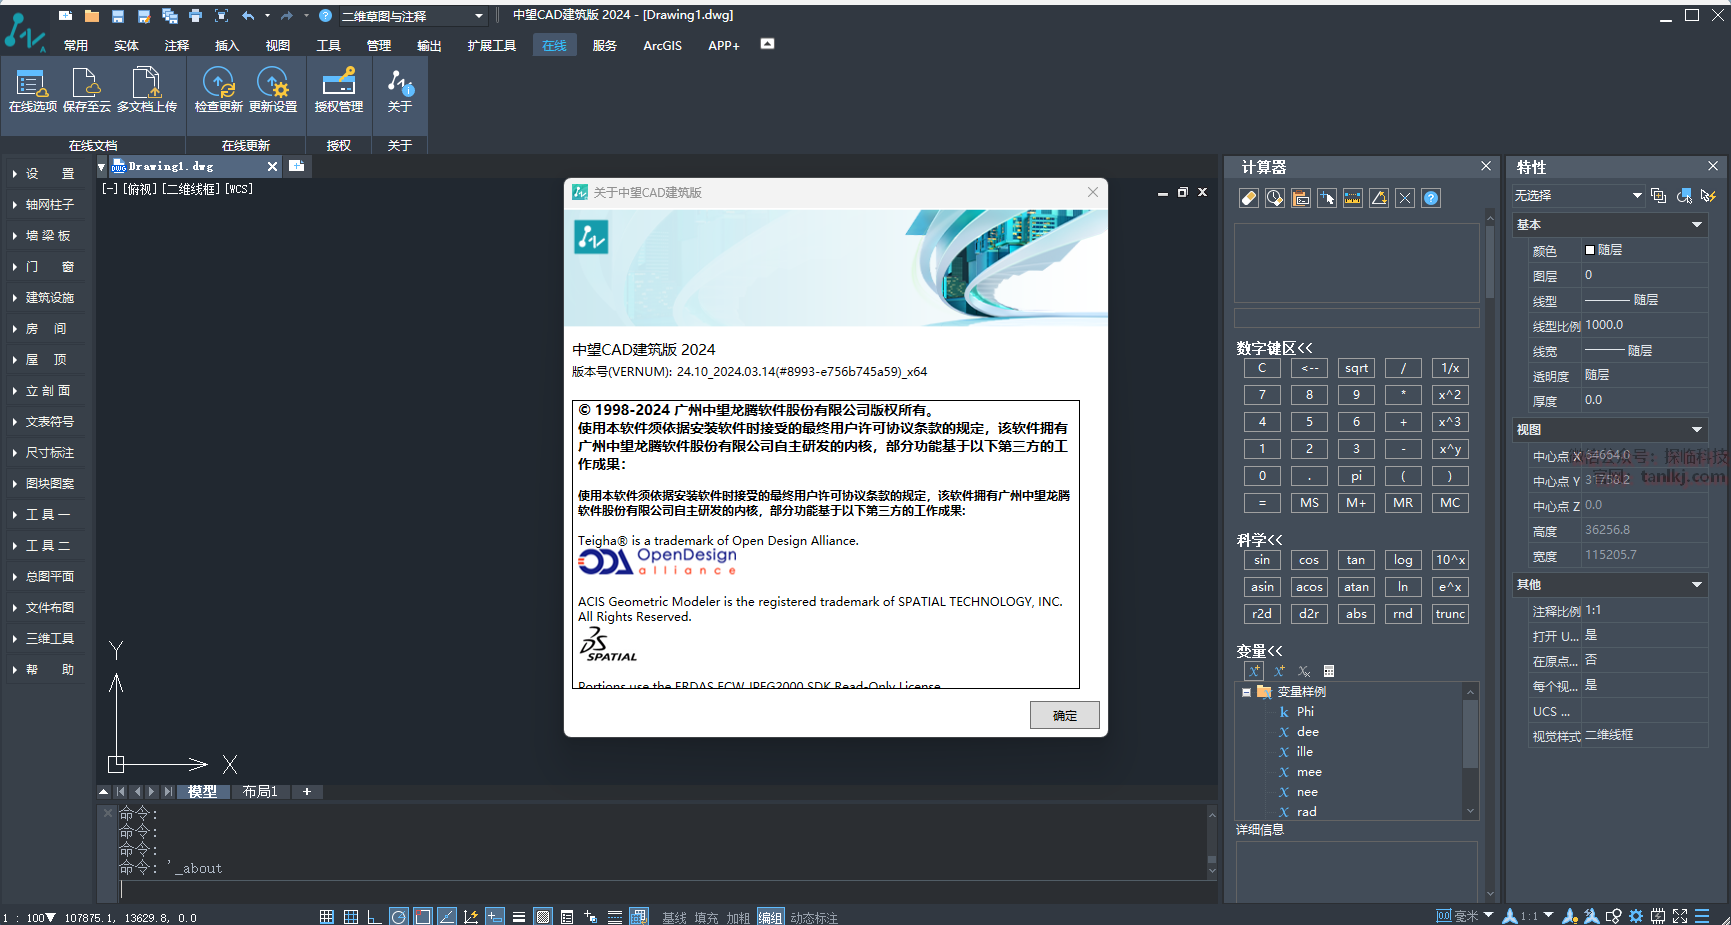Image resolution: width=1731 pixels, height=925 pixels.
Task: Toggle 动态标注 in the status bar
Action: coord(814,917)
